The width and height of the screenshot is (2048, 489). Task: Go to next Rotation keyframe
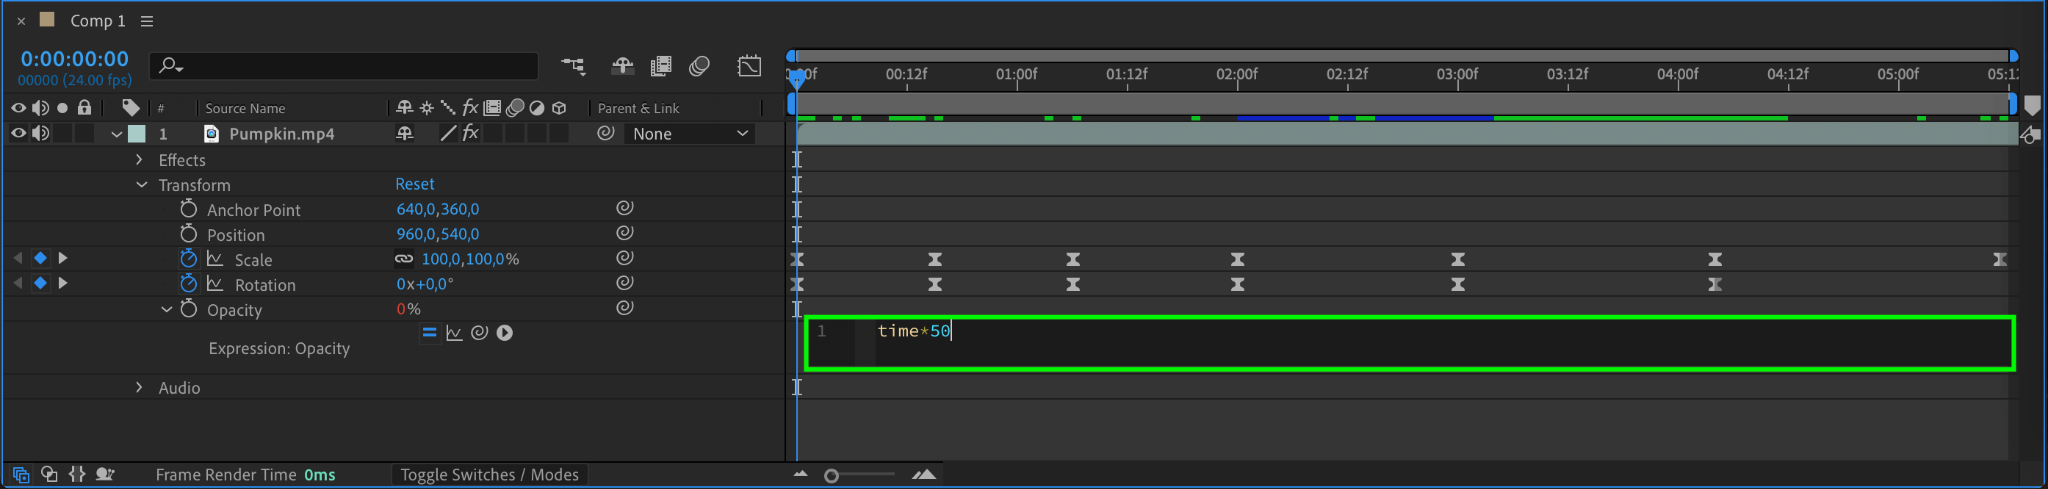[x=63, y=283]
